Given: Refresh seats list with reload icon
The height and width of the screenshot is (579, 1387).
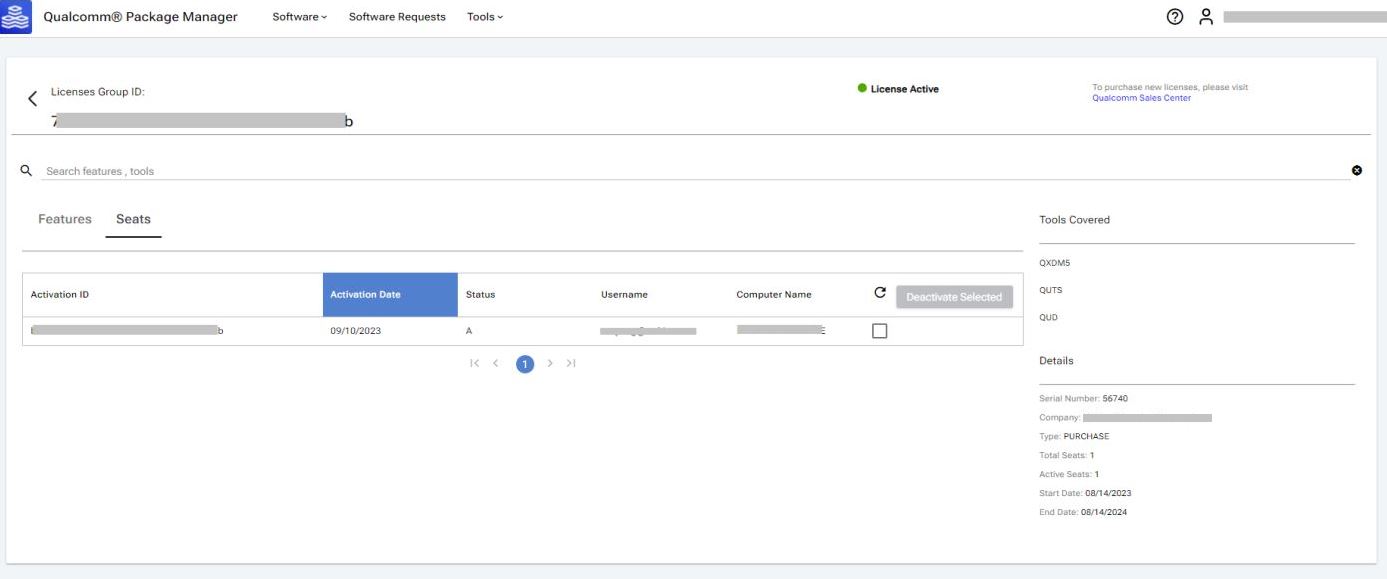Looking at the screenshot, I should 879,294.
